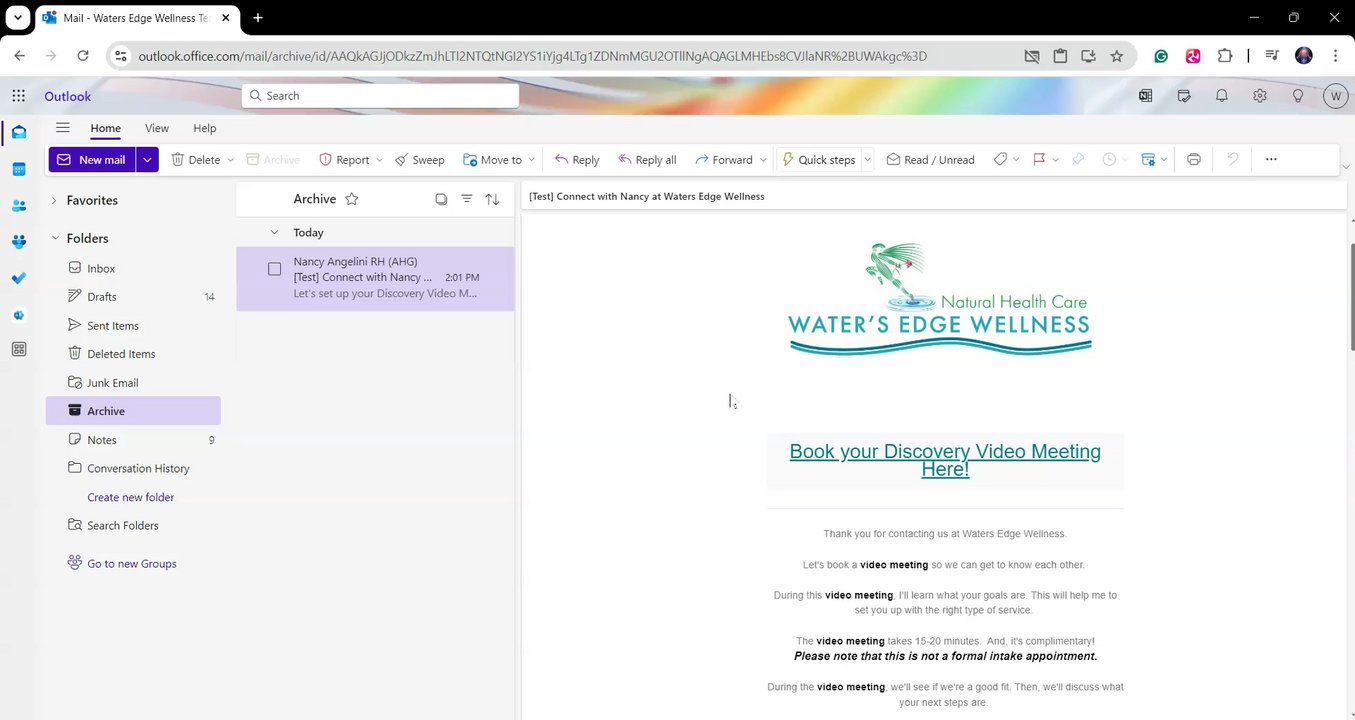Open the Inbox folder

(133, 268)
